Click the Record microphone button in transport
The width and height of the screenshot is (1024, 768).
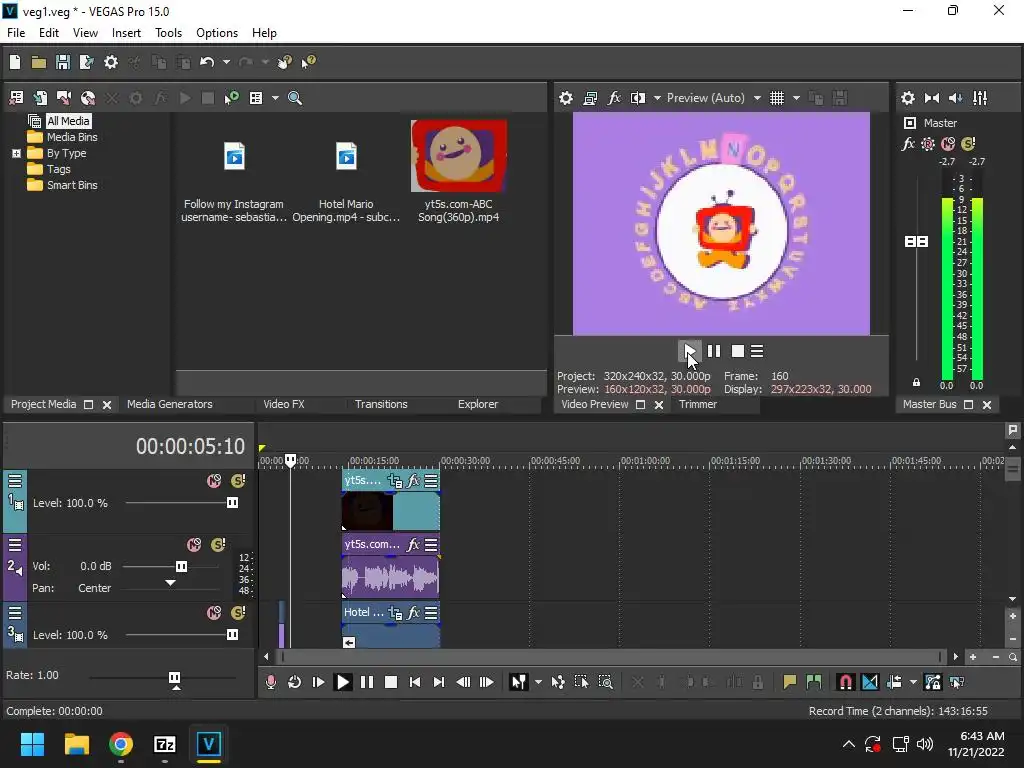click(270, 682)
